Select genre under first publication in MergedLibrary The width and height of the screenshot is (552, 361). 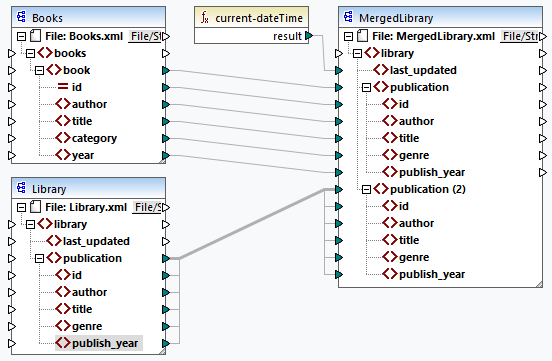click(x=414, y=155)
